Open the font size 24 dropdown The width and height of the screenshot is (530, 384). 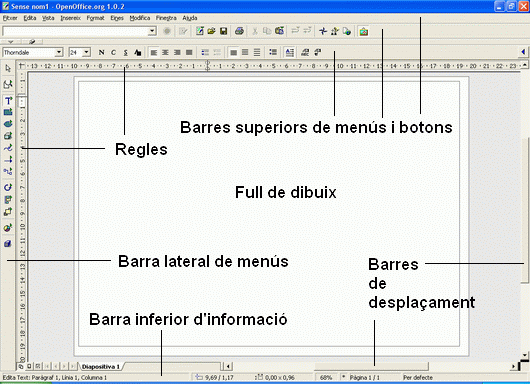(x=87, y=52)
